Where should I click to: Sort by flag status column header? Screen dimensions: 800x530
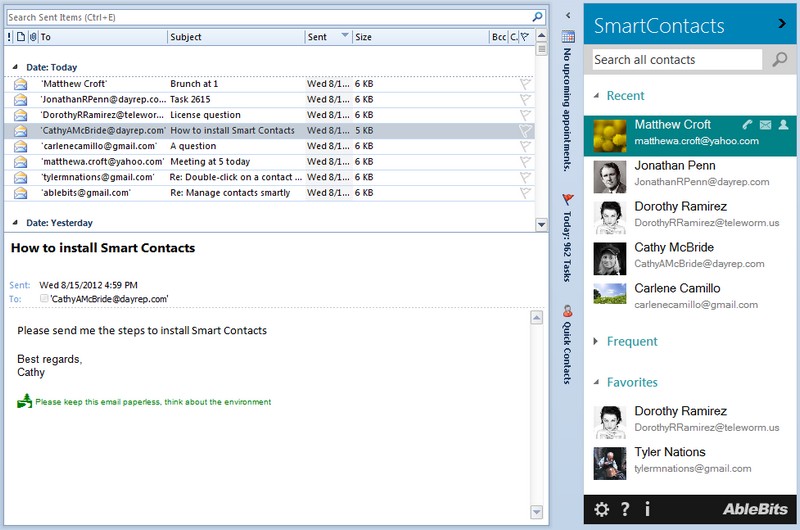pyautogui.click(x=524, y=37)
